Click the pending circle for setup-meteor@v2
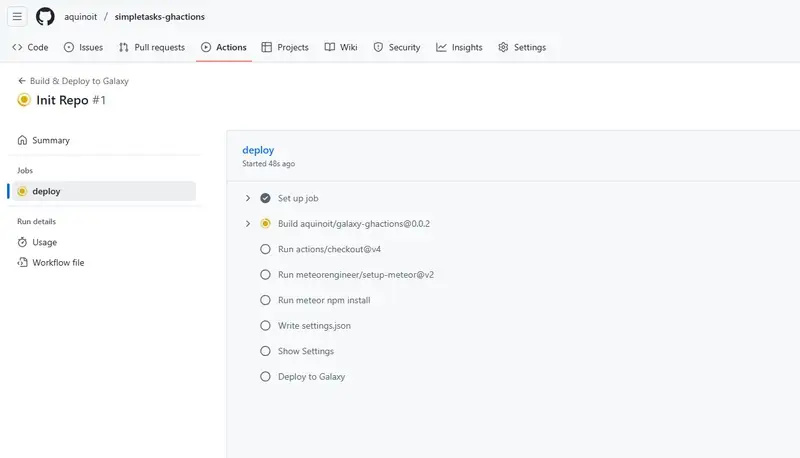Screen dimensions: 800x458 [265, 274]
